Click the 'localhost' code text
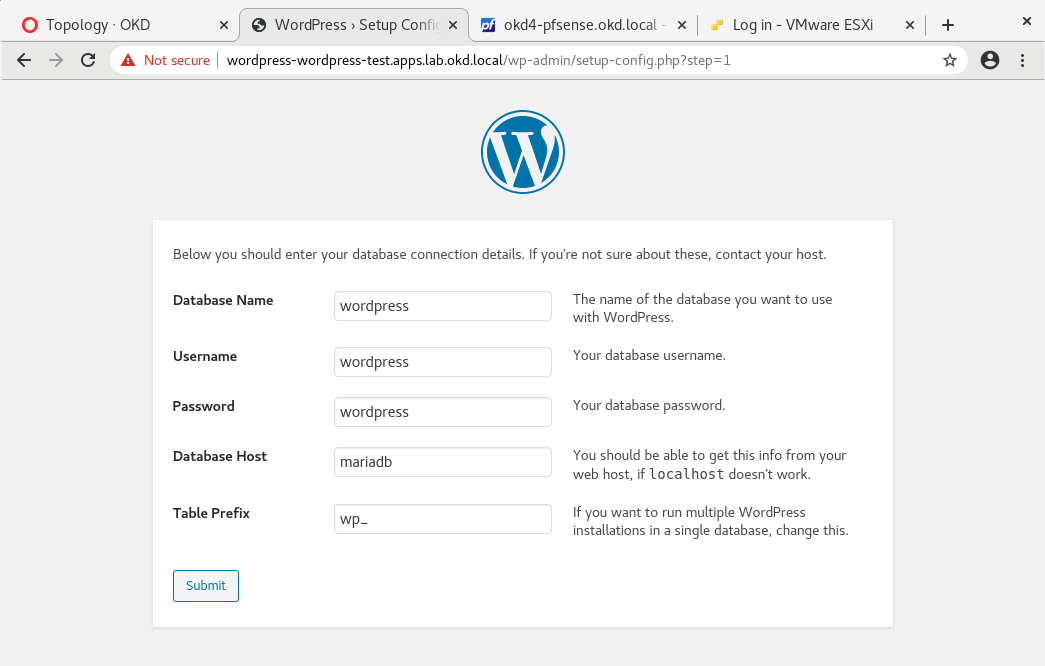This screenshot has height=666, width=1045. pyautogui.click(x=686, y=475)
